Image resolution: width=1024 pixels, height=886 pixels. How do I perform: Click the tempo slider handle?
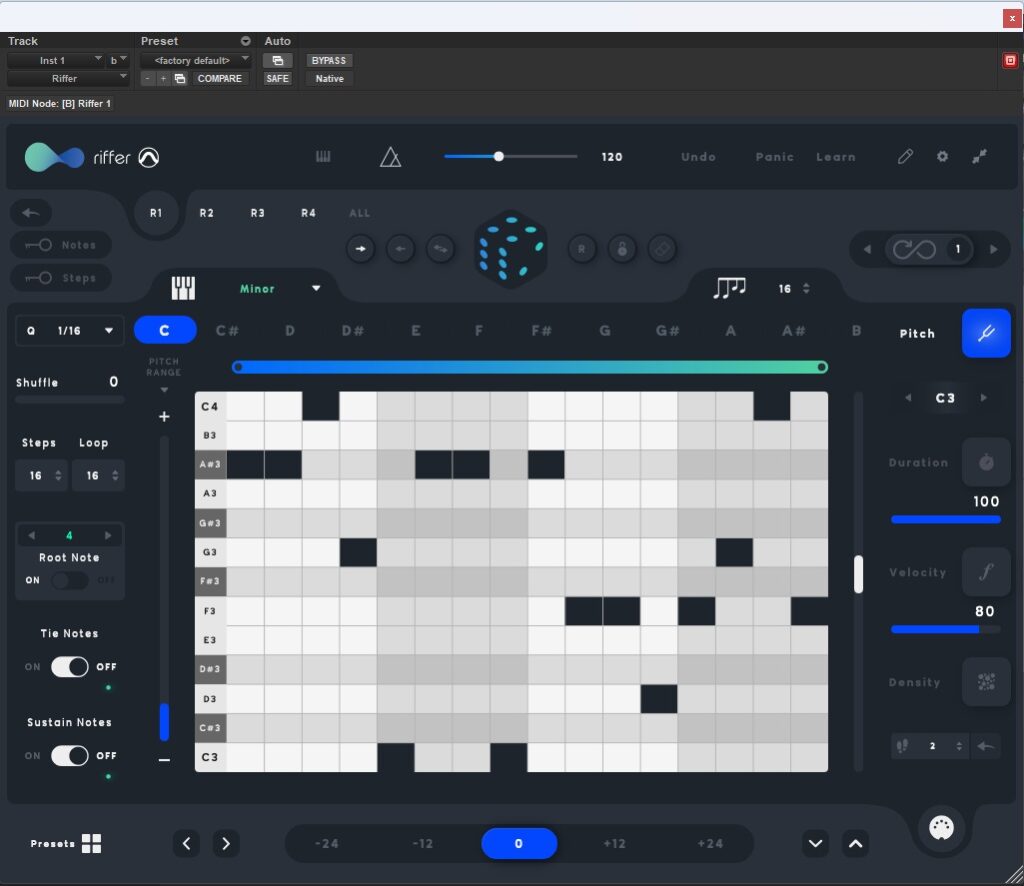click(x=499, y=156)
